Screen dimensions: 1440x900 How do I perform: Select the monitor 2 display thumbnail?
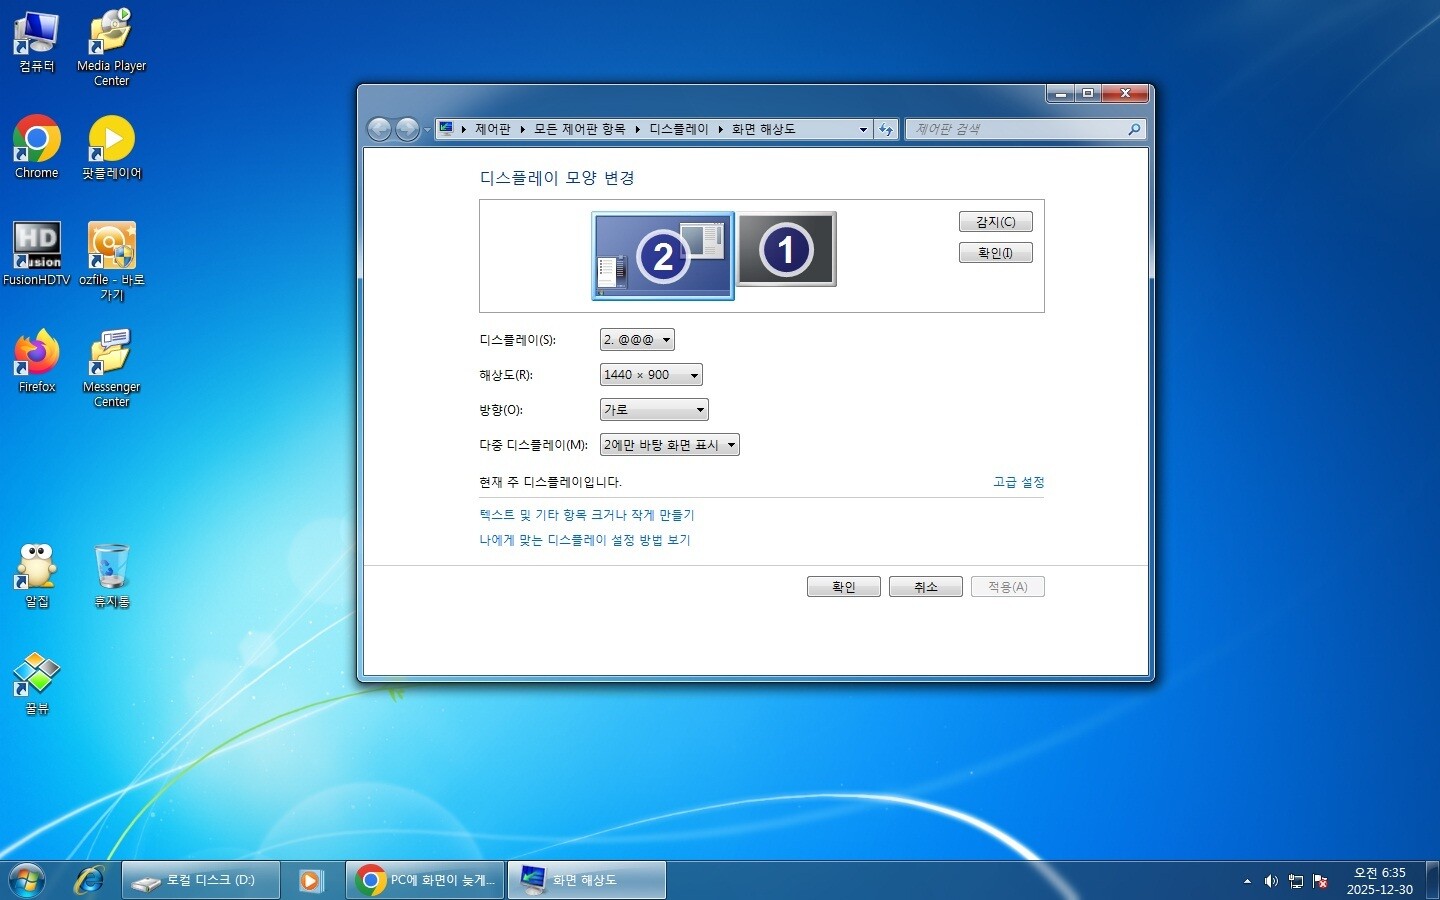tap(662, 256)
